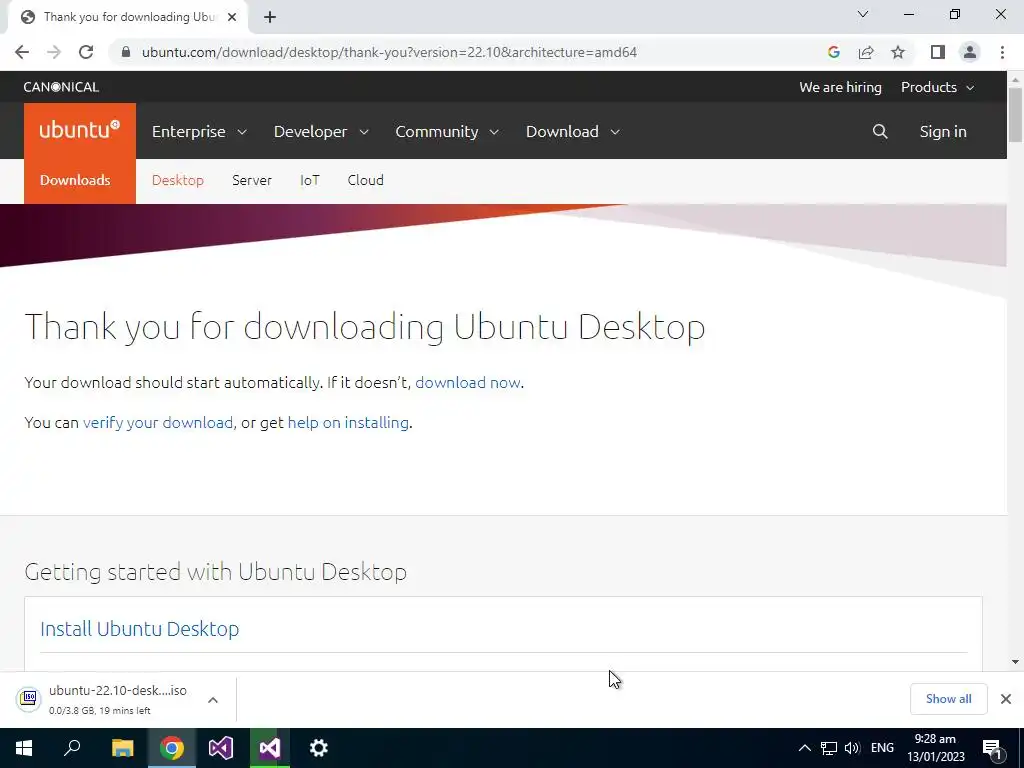Close the downloads bar

1006,699
